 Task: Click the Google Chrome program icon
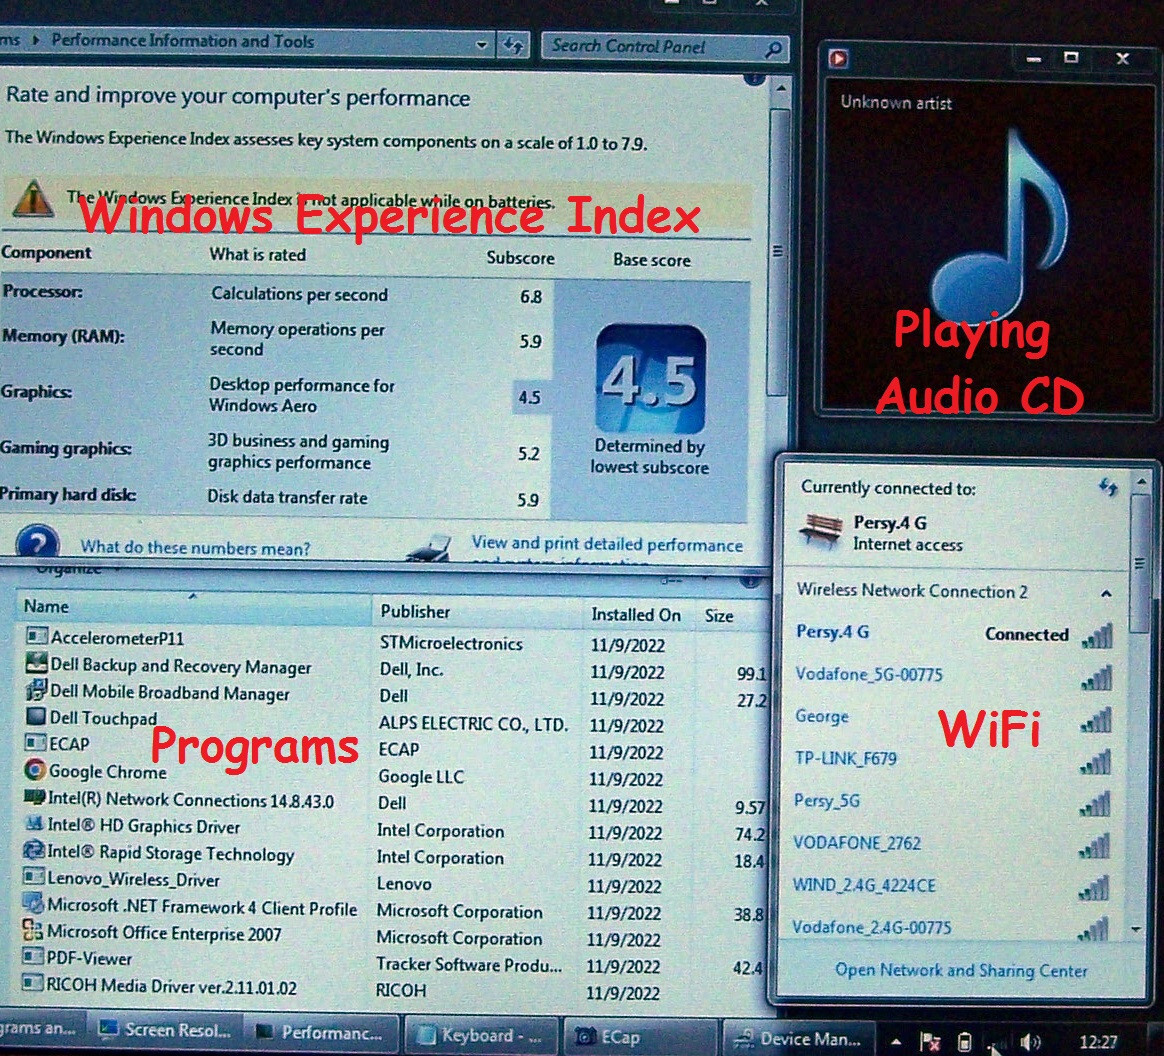click(x=34, y=770)
